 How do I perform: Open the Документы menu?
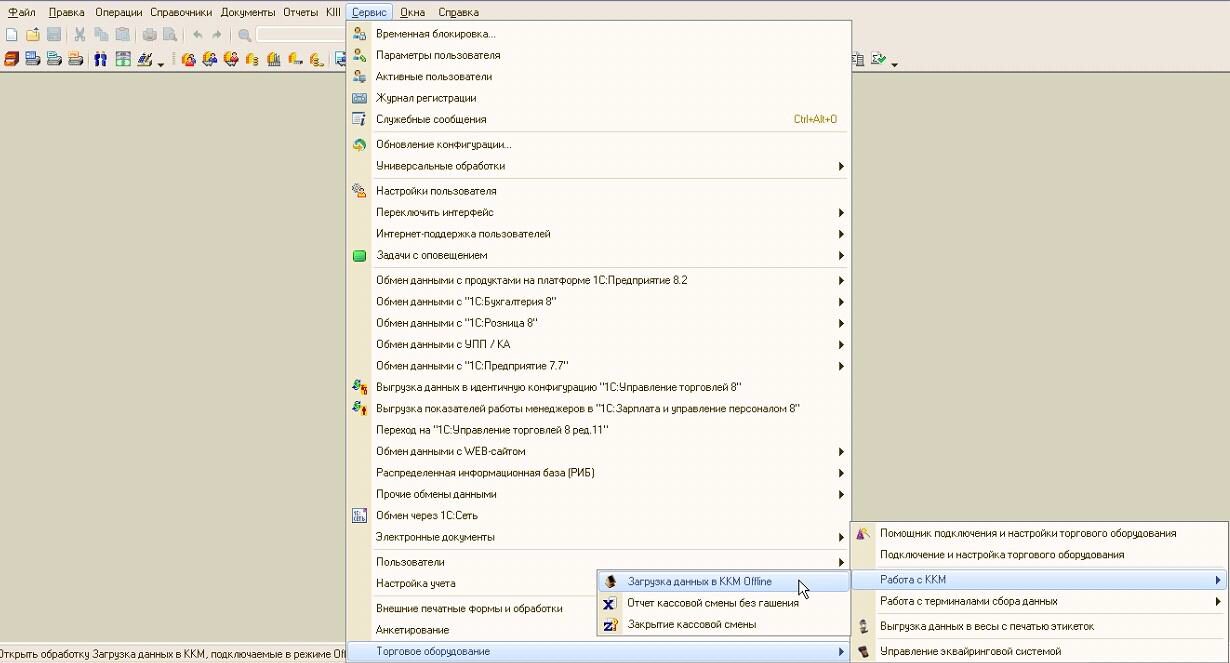[x=248, y=12]
